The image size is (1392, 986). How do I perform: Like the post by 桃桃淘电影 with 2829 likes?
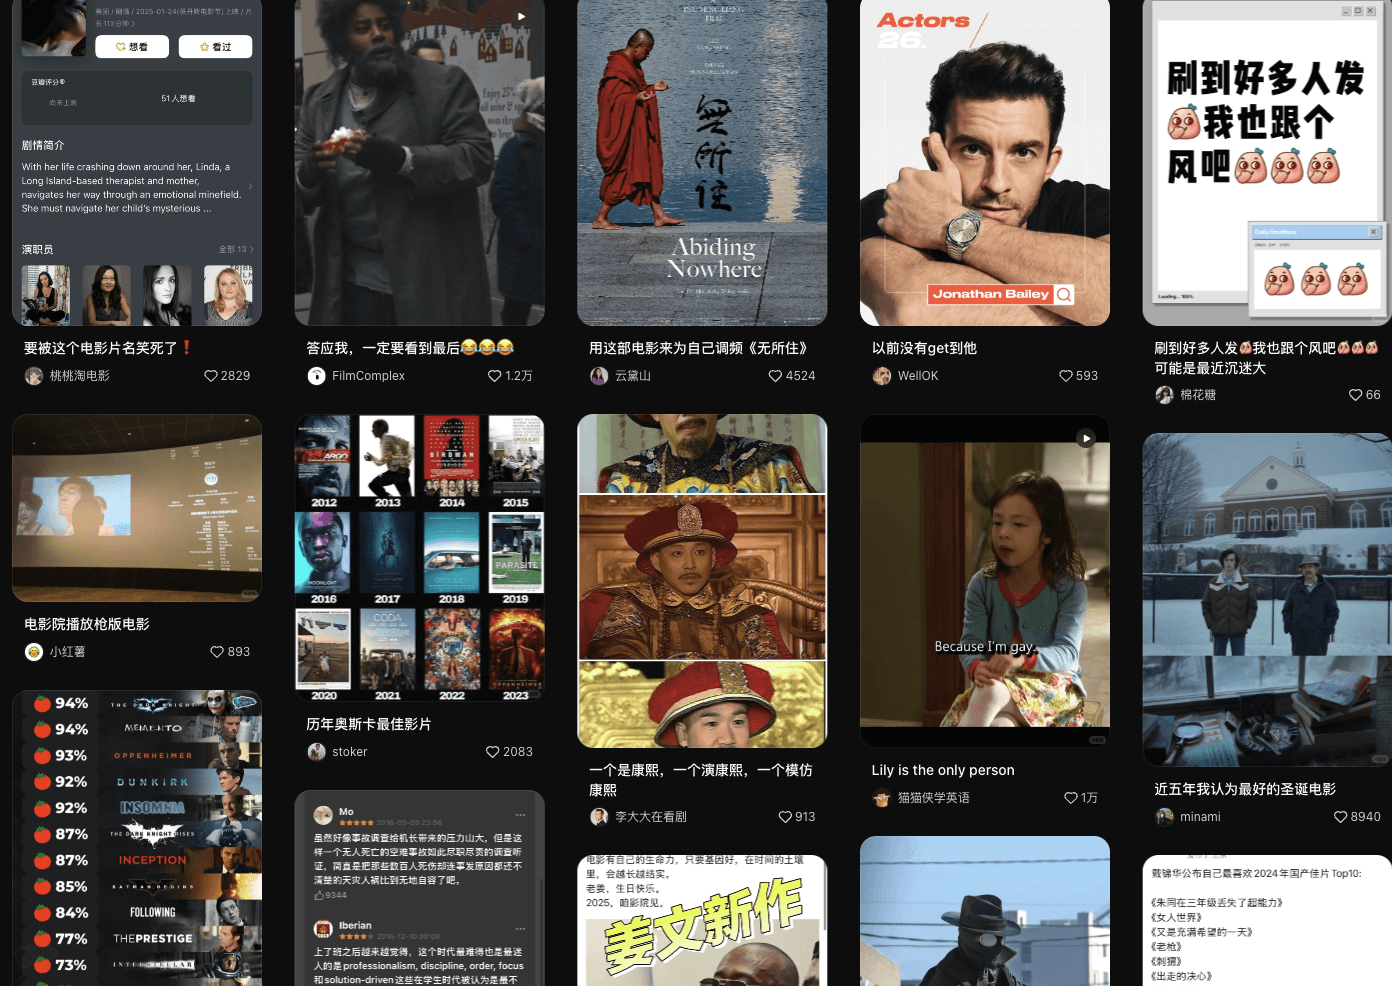211,376
